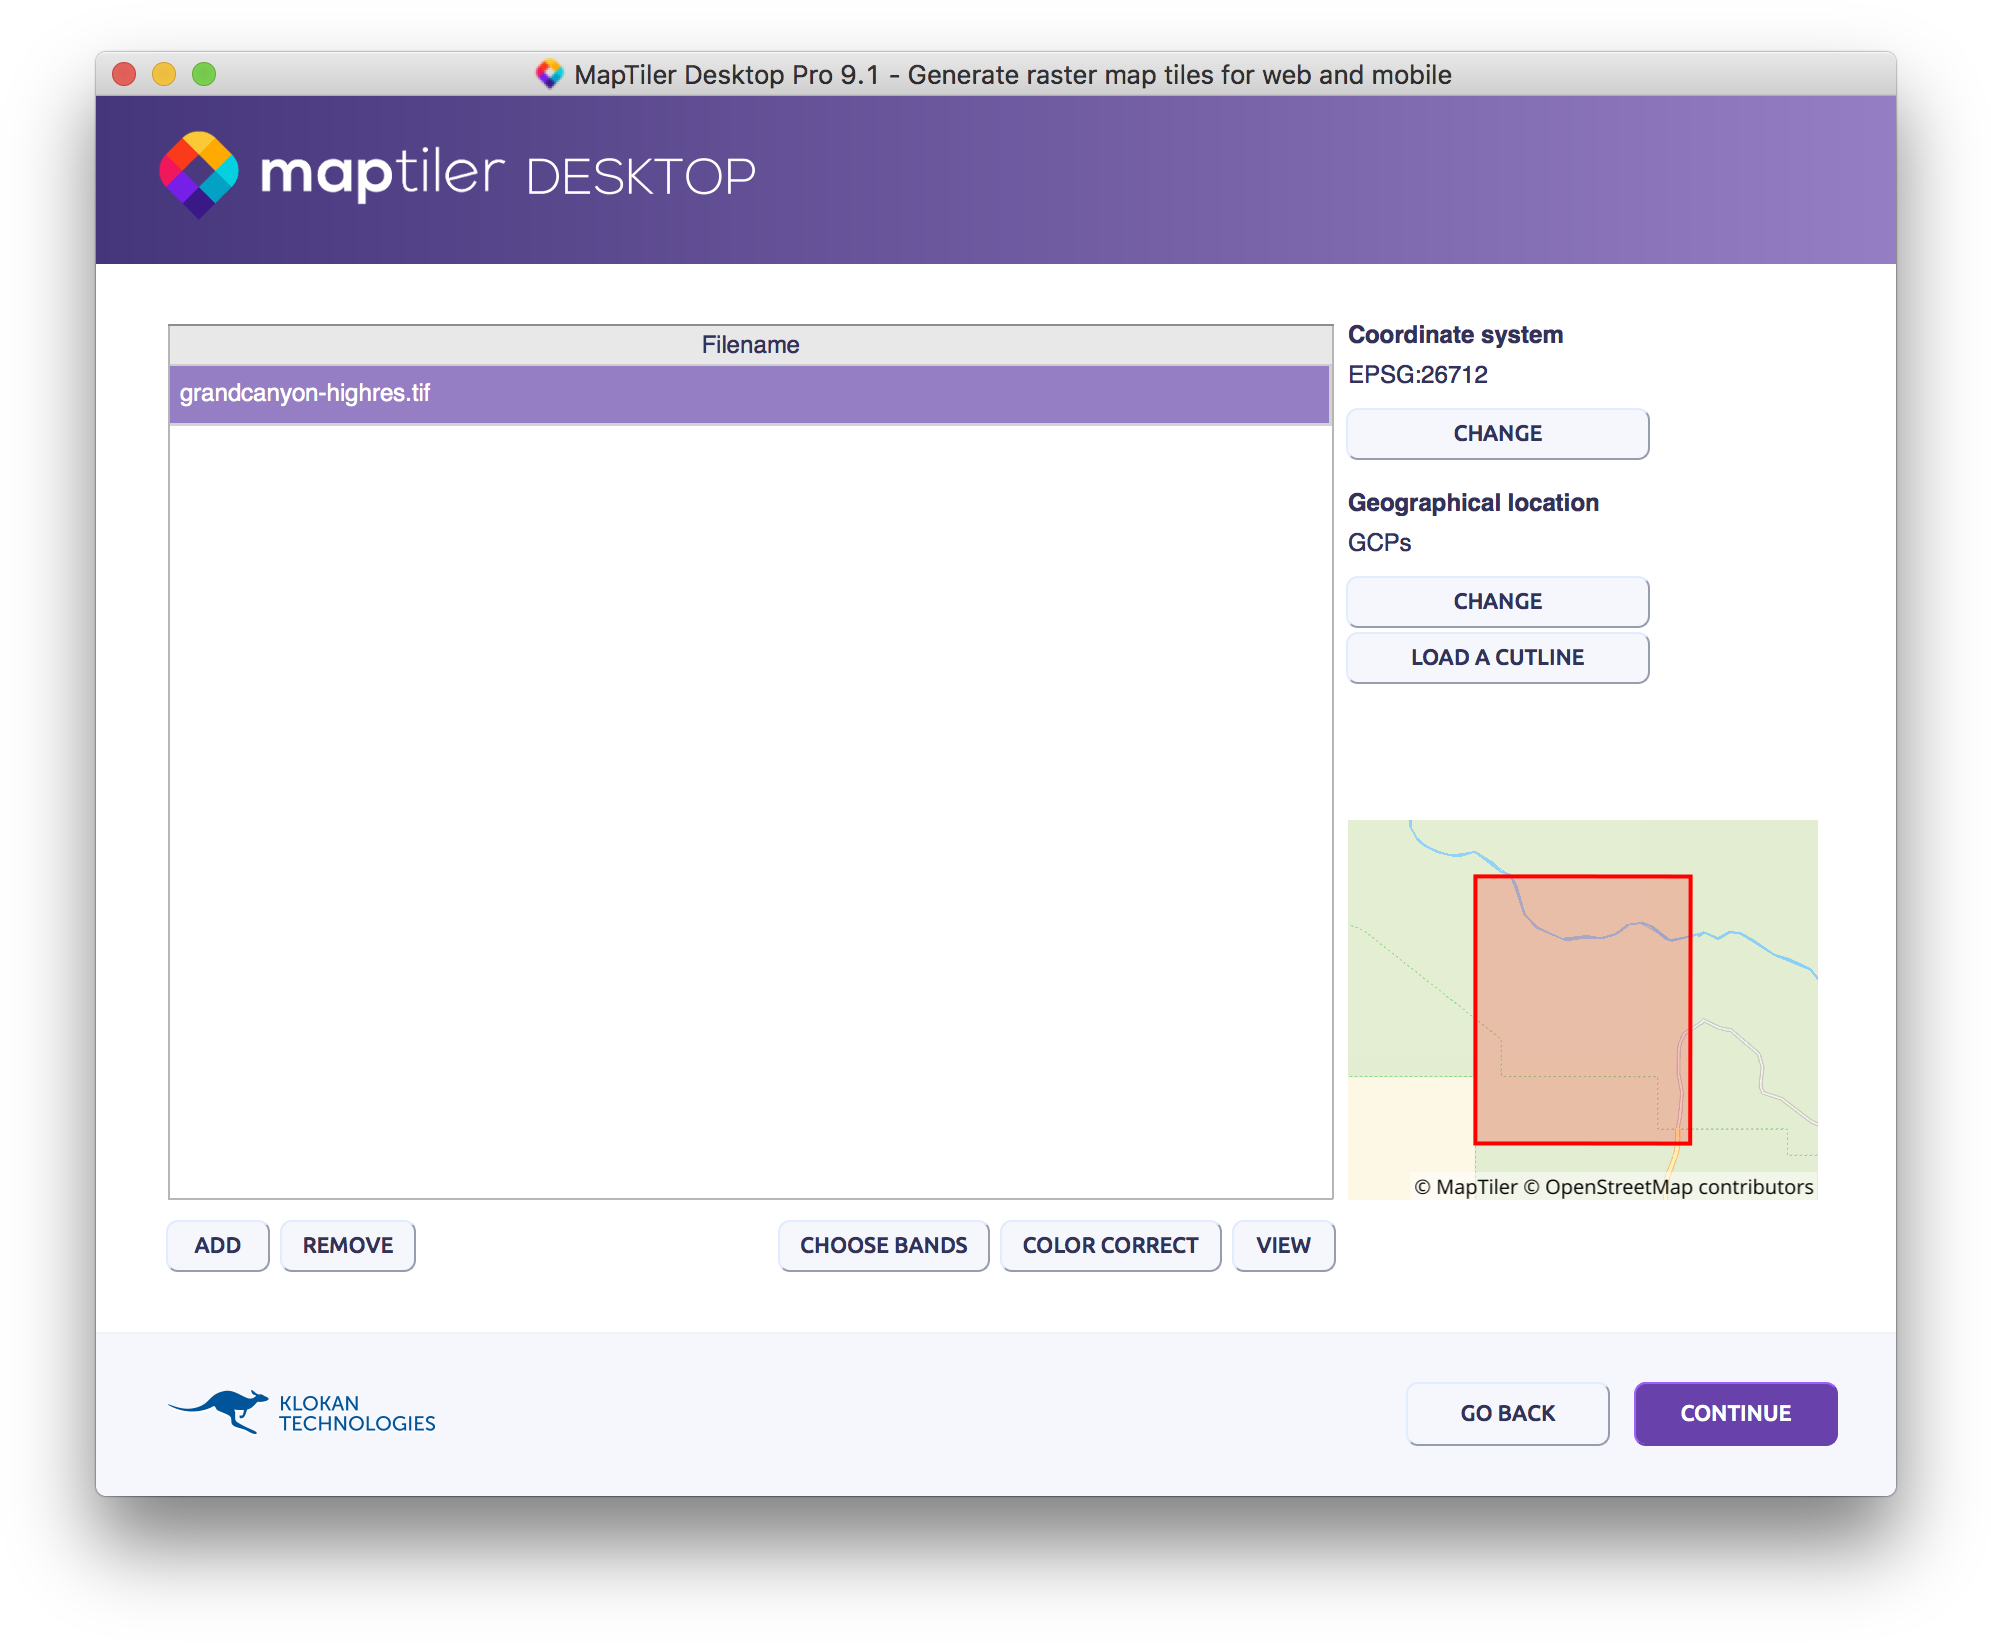Open the Load a Cutline dialog

[1497, 658]
